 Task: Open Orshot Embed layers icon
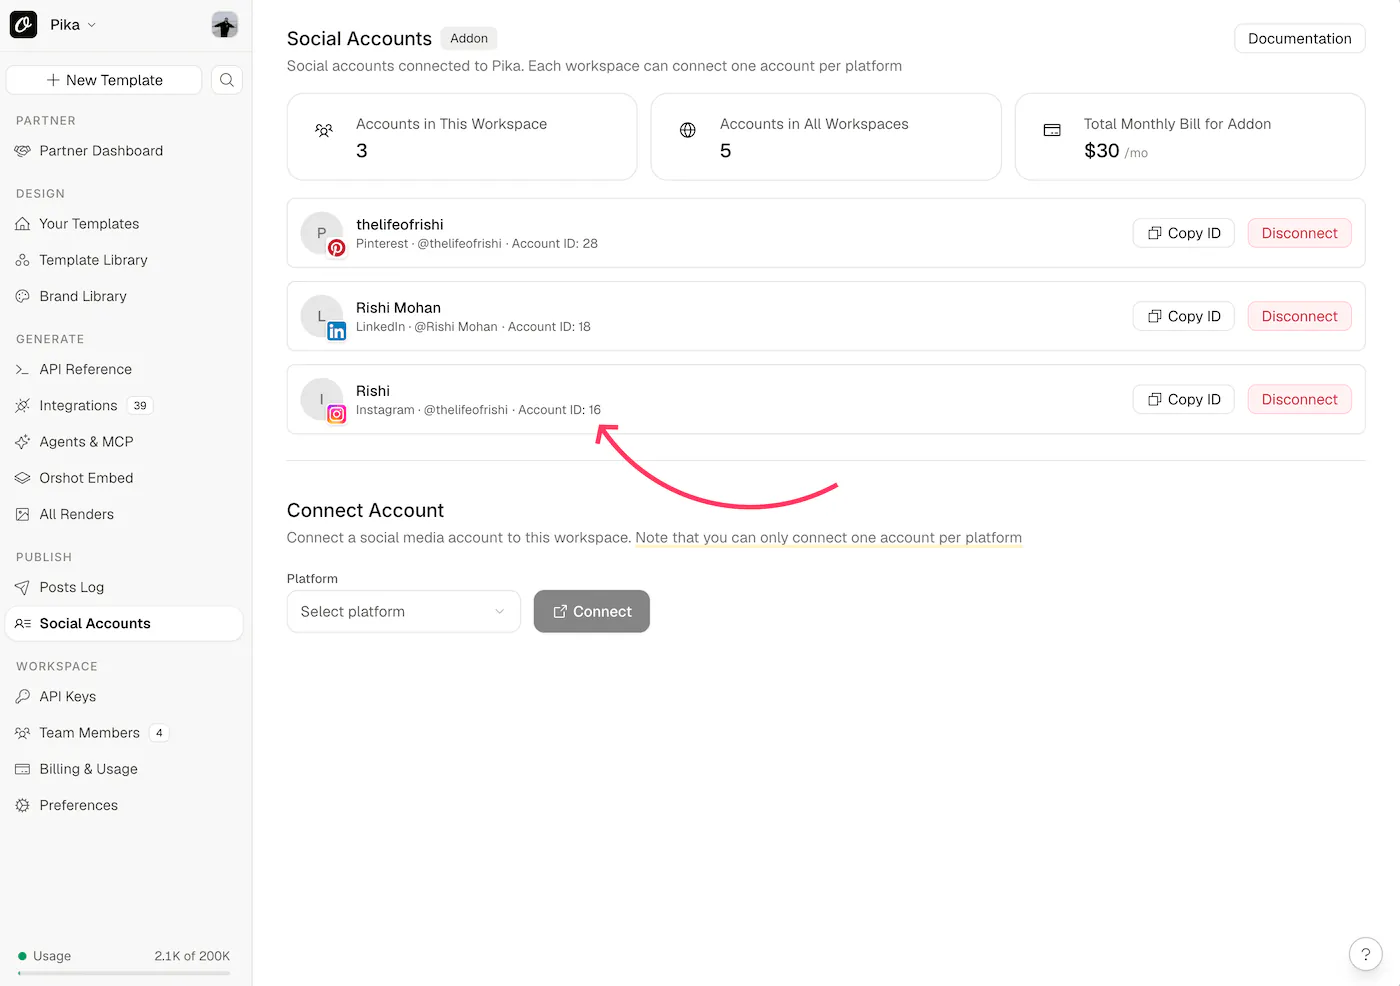[23, 478]
